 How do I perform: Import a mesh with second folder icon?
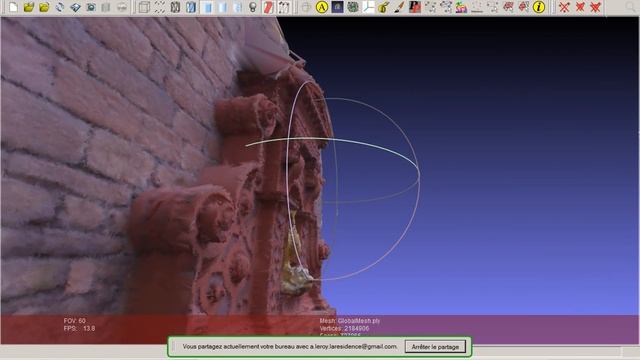pyautogui.click(x=44, y=7)
